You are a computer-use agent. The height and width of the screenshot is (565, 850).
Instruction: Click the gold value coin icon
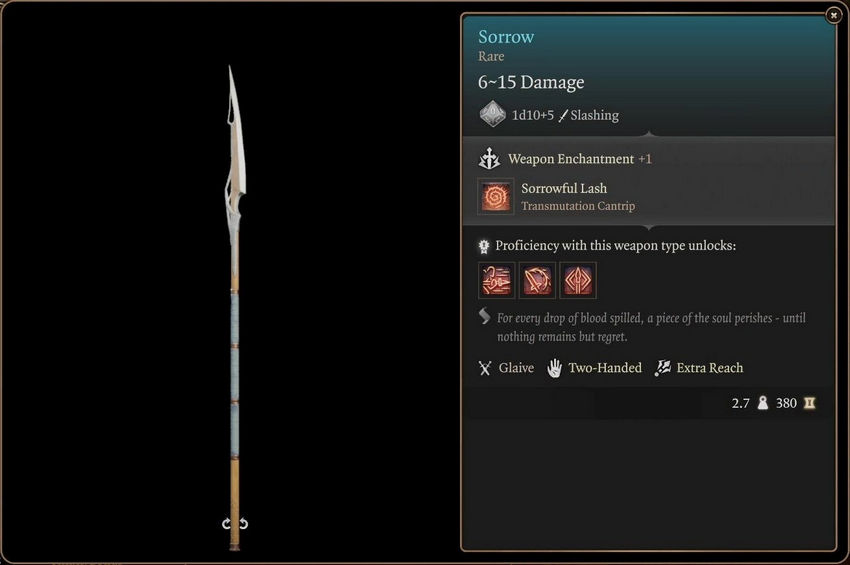click(x=809, y=403)
